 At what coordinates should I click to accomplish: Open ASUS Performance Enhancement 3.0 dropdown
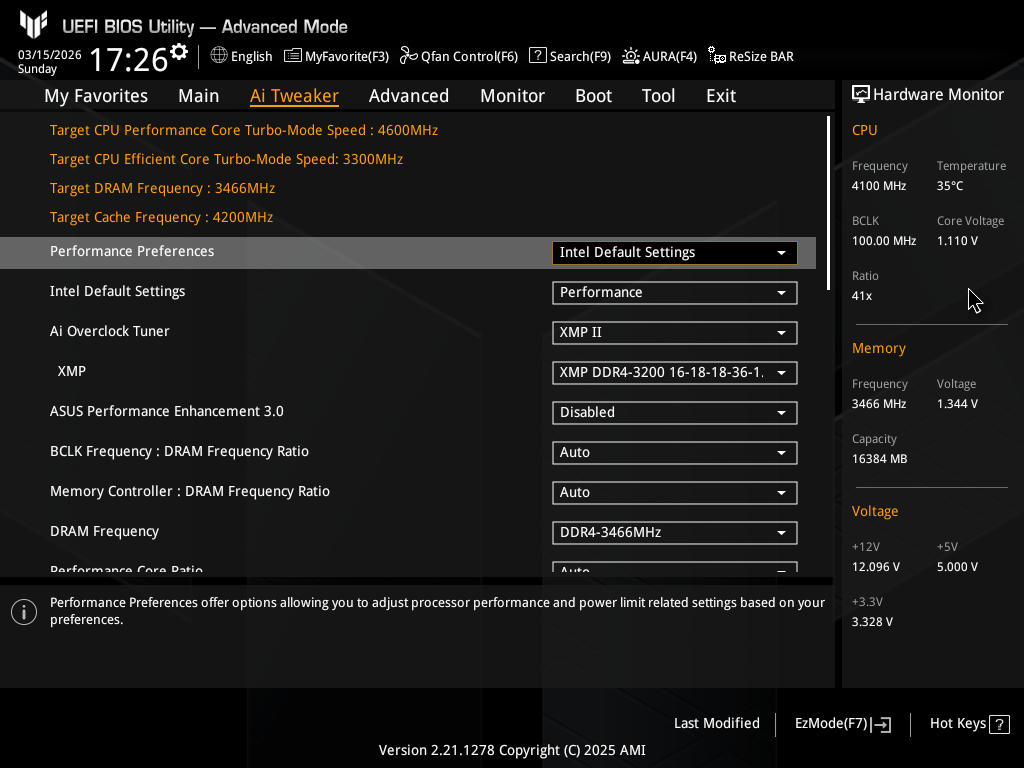(x=675, y=413)
